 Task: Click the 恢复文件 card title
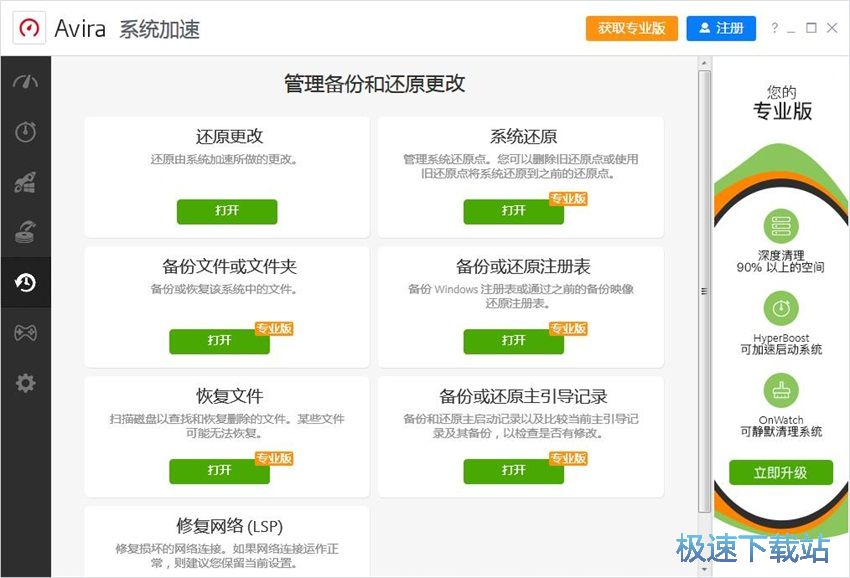(x=229, y=396)
